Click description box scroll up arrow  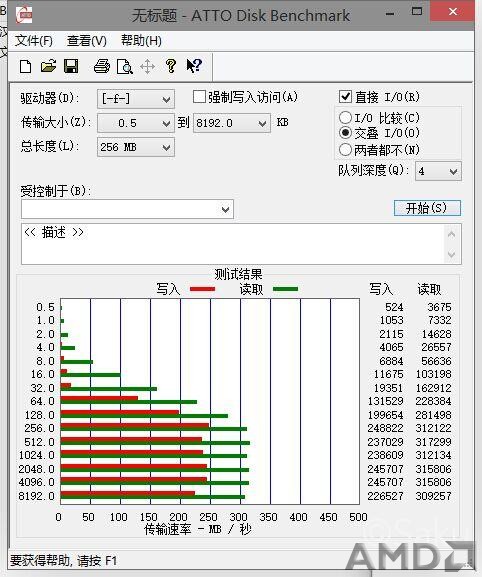pos(452,234)
